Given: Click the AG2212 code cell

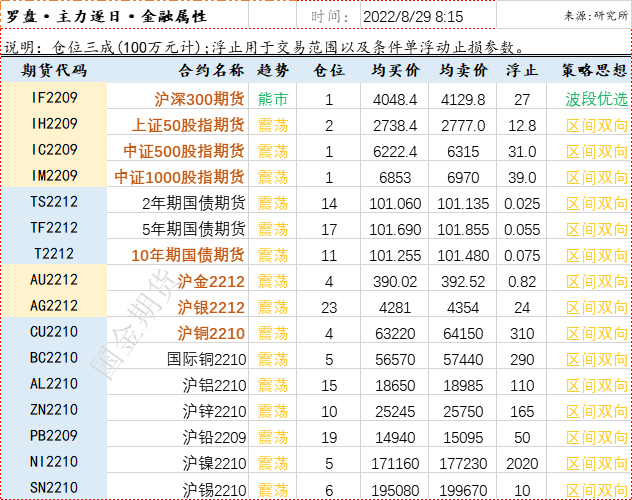Looking at the screenshot, I should (x=54, y=305).
